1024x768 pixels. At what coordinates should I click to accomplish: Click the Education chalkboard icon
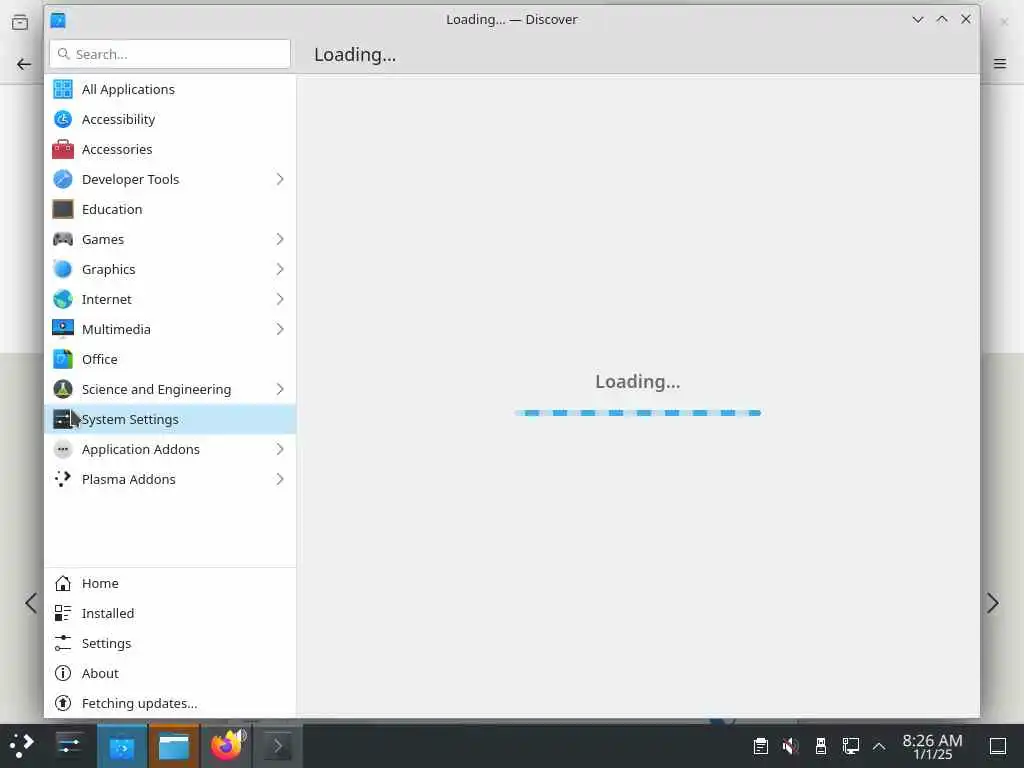click(x=63, y=210)
